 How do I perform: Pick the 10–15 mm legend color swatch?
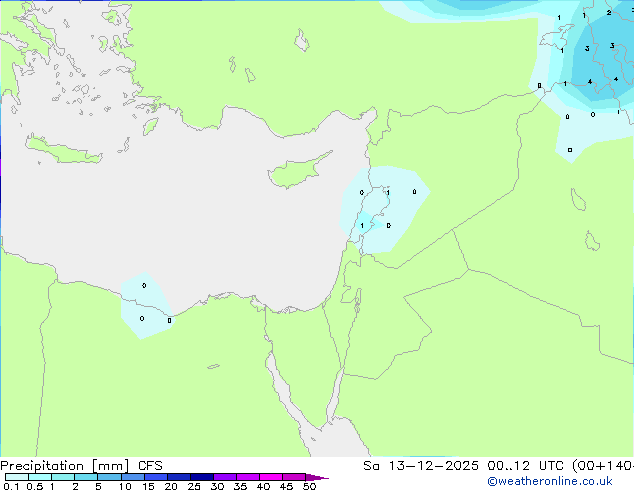point(132,477)
